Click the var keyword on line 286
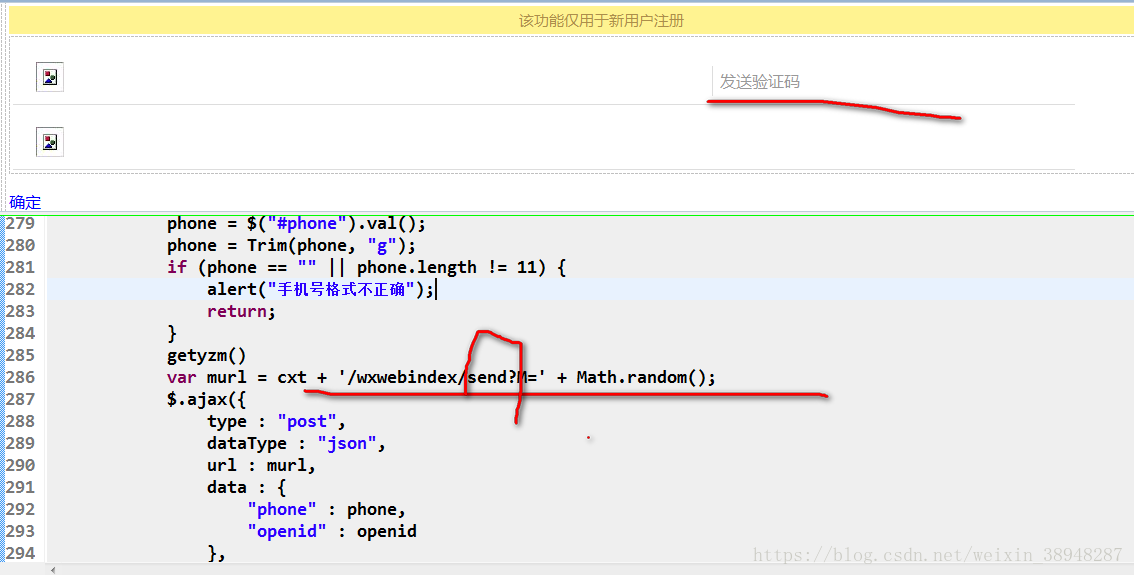The height and width of the screenshot is (575, 1134). [x=182, y=378]
